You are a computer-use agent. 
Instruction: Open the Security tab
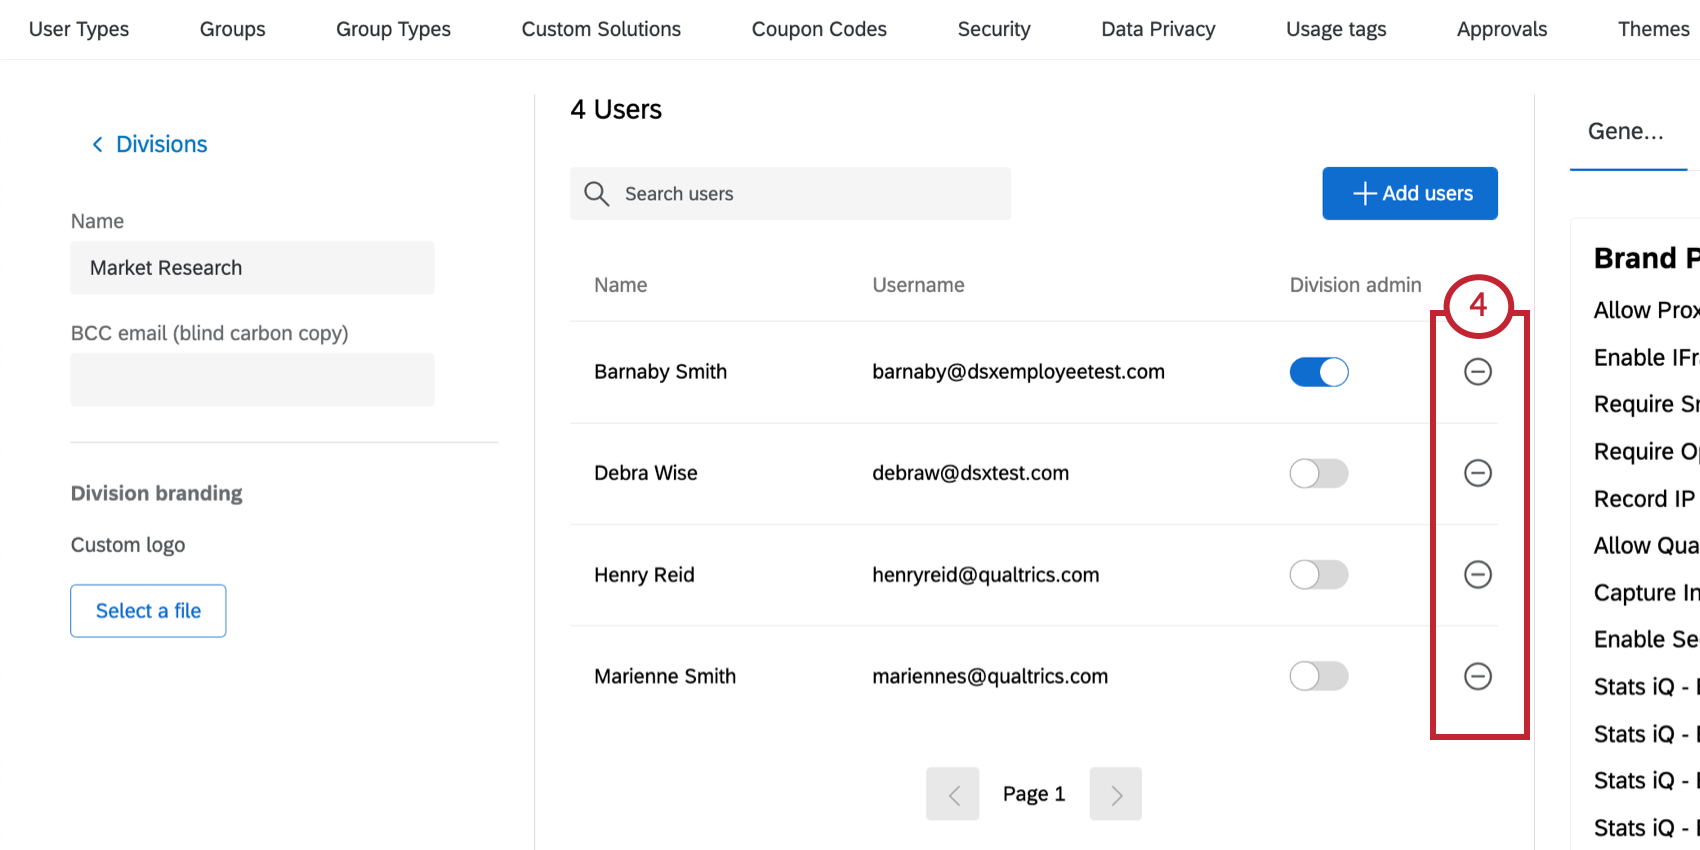(993, 29)
